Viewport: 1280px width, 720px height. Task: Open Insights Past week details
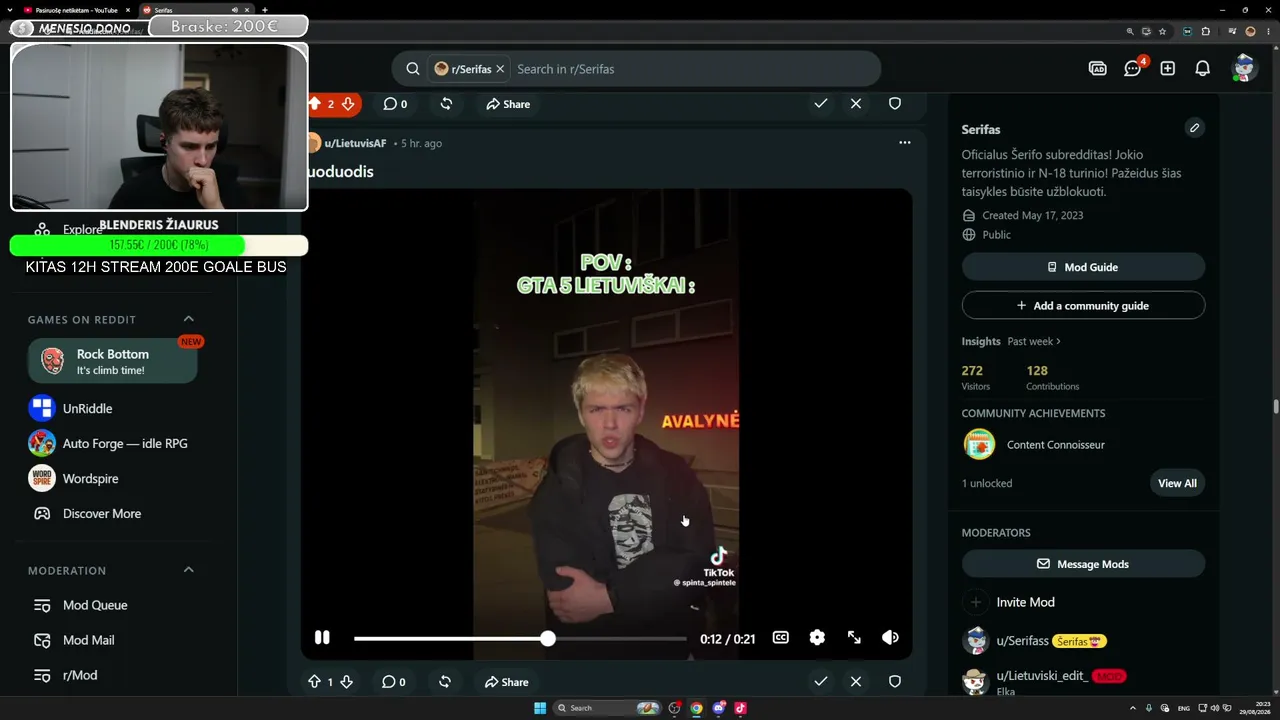(x=1034, y=341)
